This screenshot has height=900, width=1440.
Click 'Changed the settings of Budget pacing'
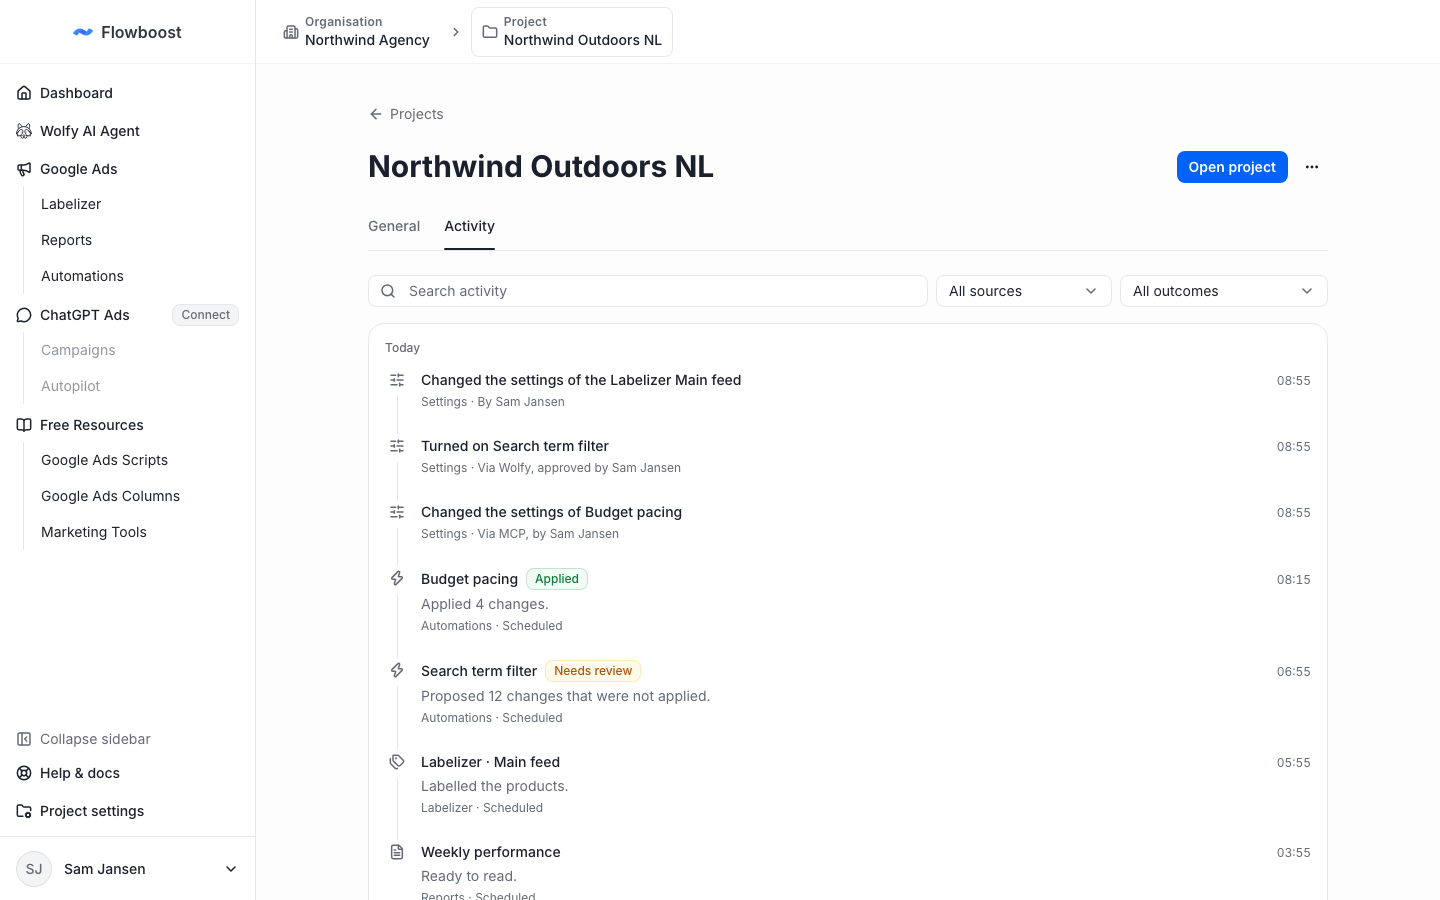(x=551, y=512)
